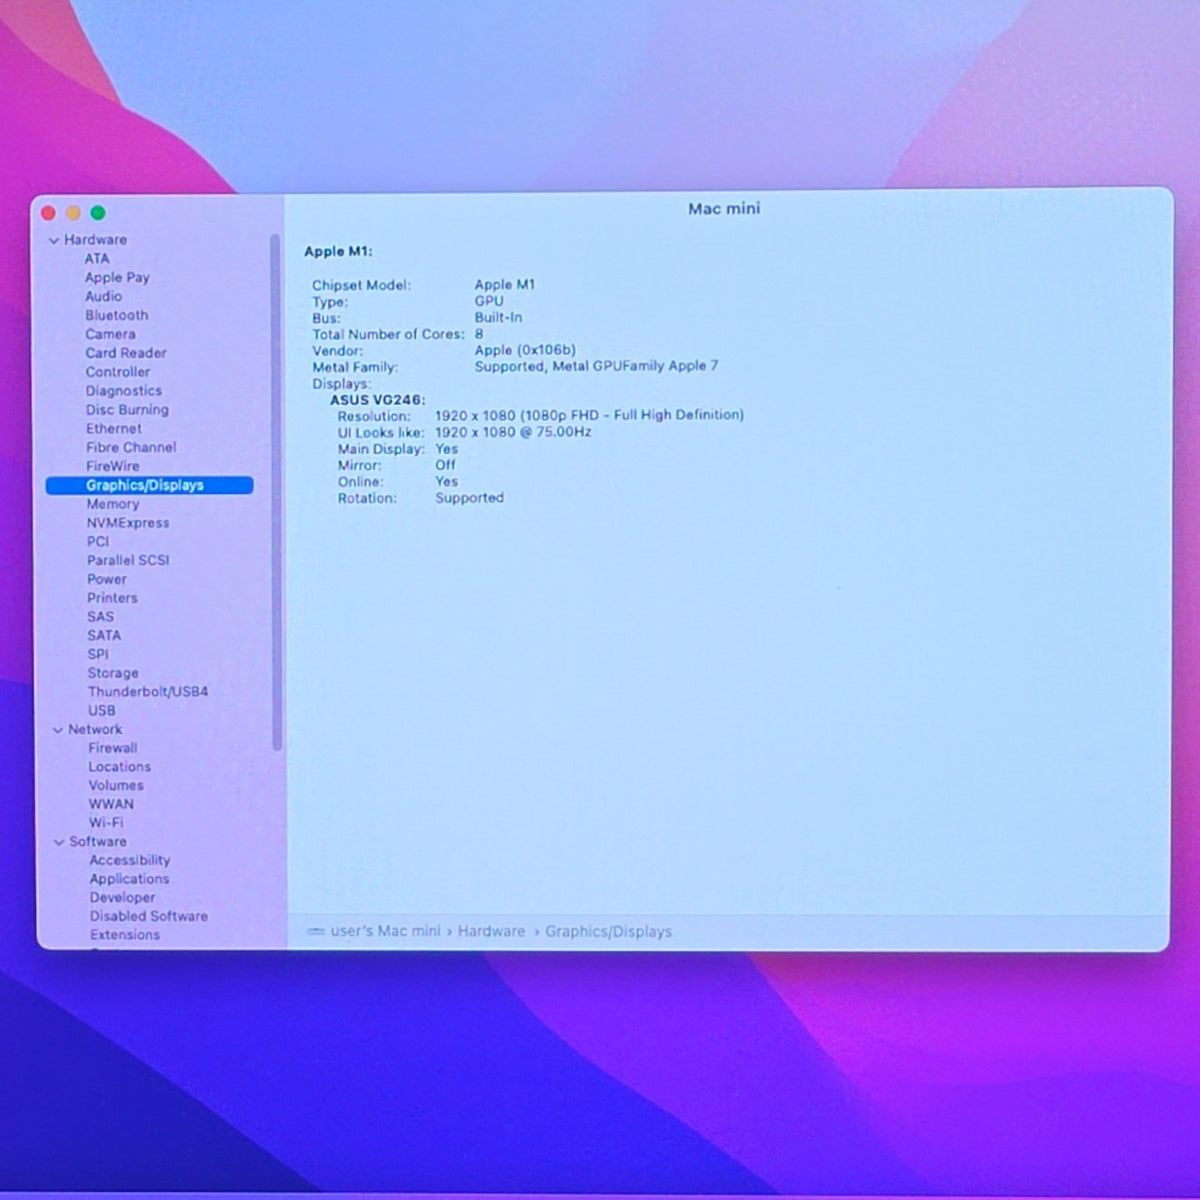Zoom the window with the green button
Screen dimensions: 1200x1200
tap(98, 213)
